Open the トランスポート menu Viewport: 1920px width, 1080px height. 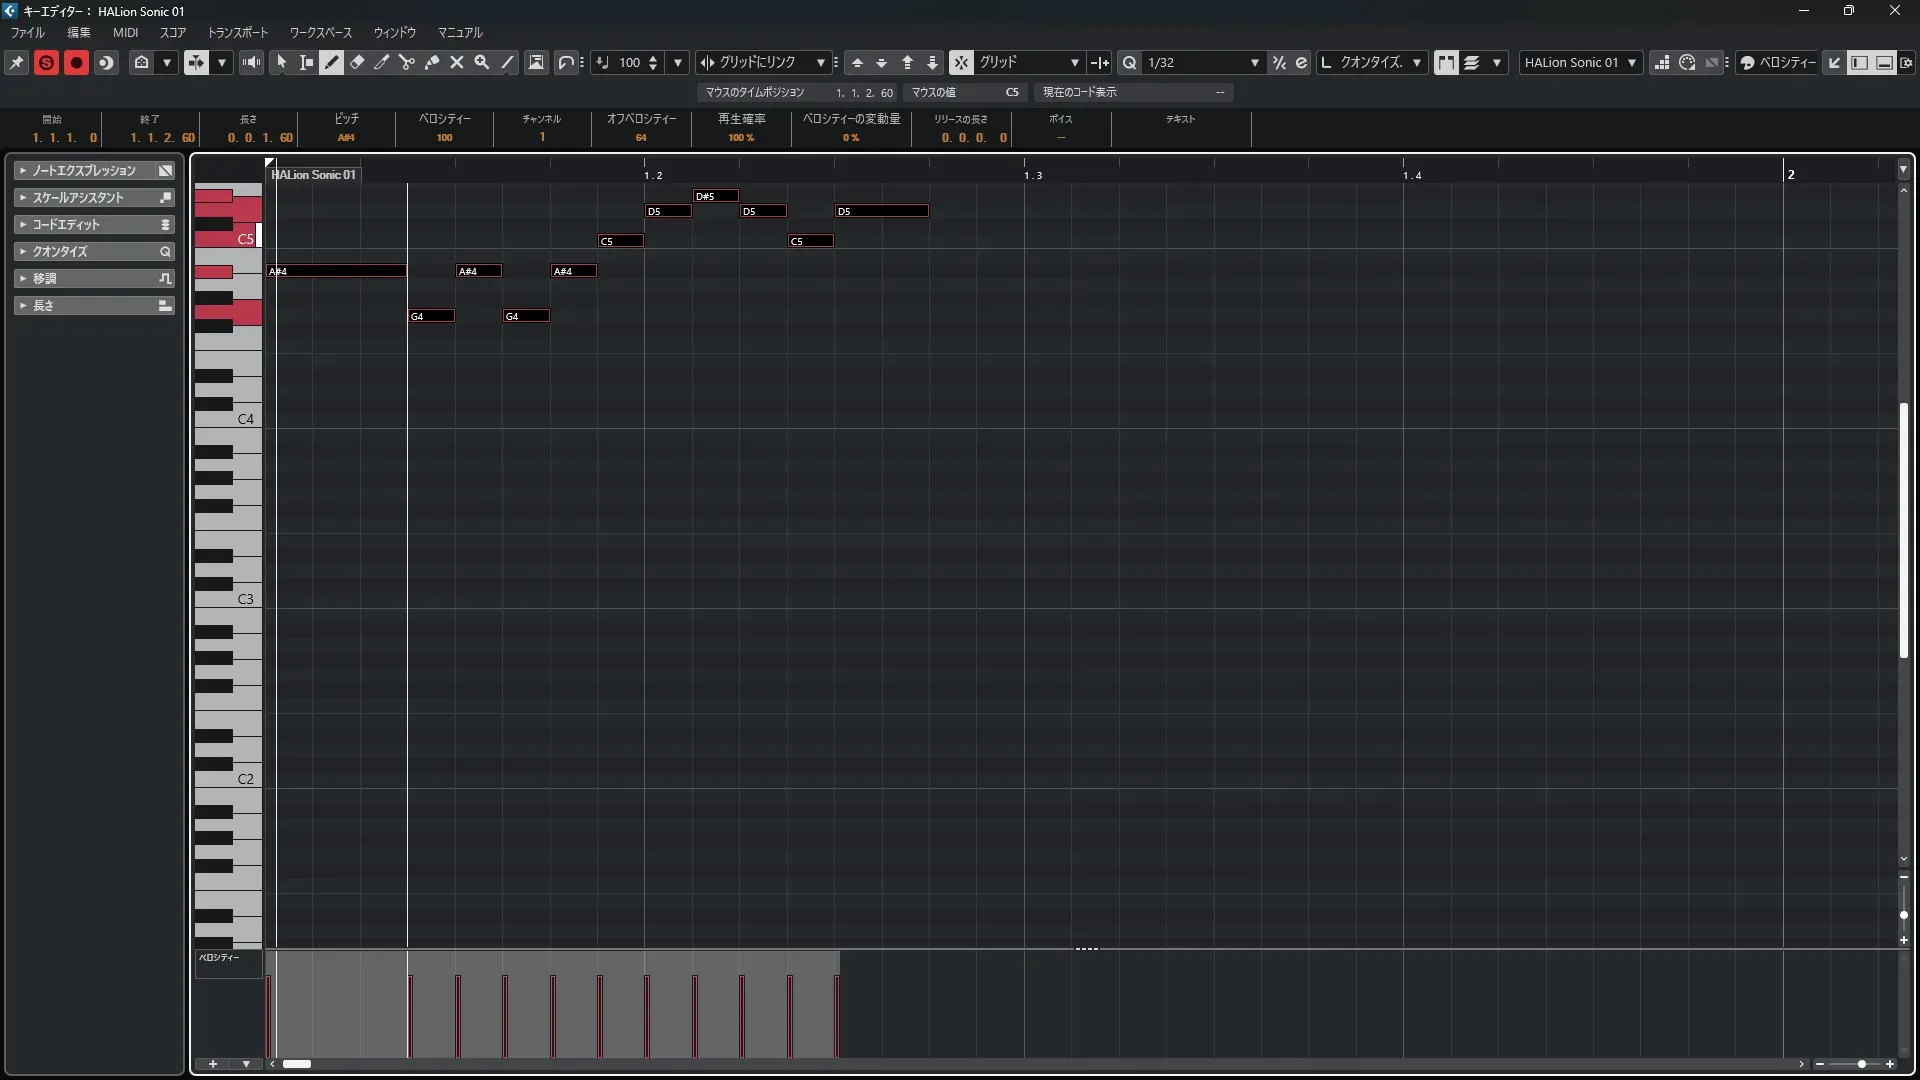(237, 33)
